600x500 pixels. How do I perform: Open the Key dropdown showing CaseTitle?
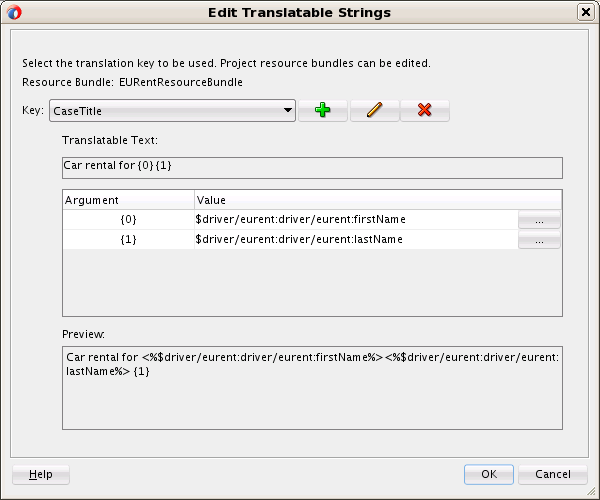coord(172,111)
